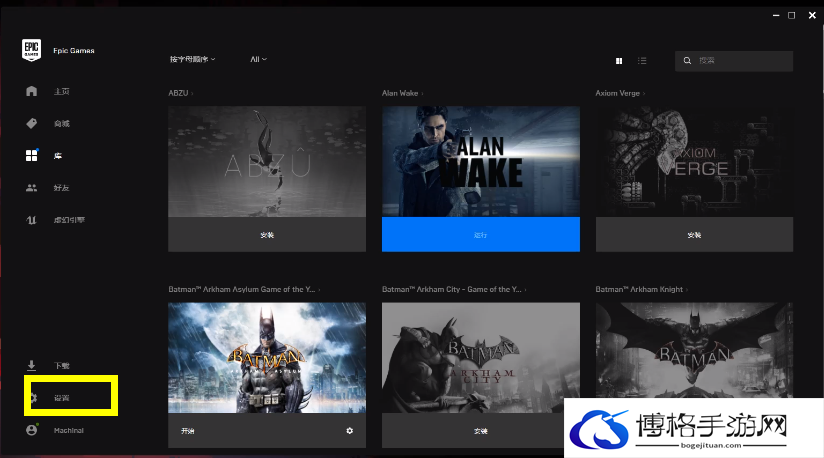
Task: Open Friends via people icon
Action: pyautogui.click(x=32, y=188)
